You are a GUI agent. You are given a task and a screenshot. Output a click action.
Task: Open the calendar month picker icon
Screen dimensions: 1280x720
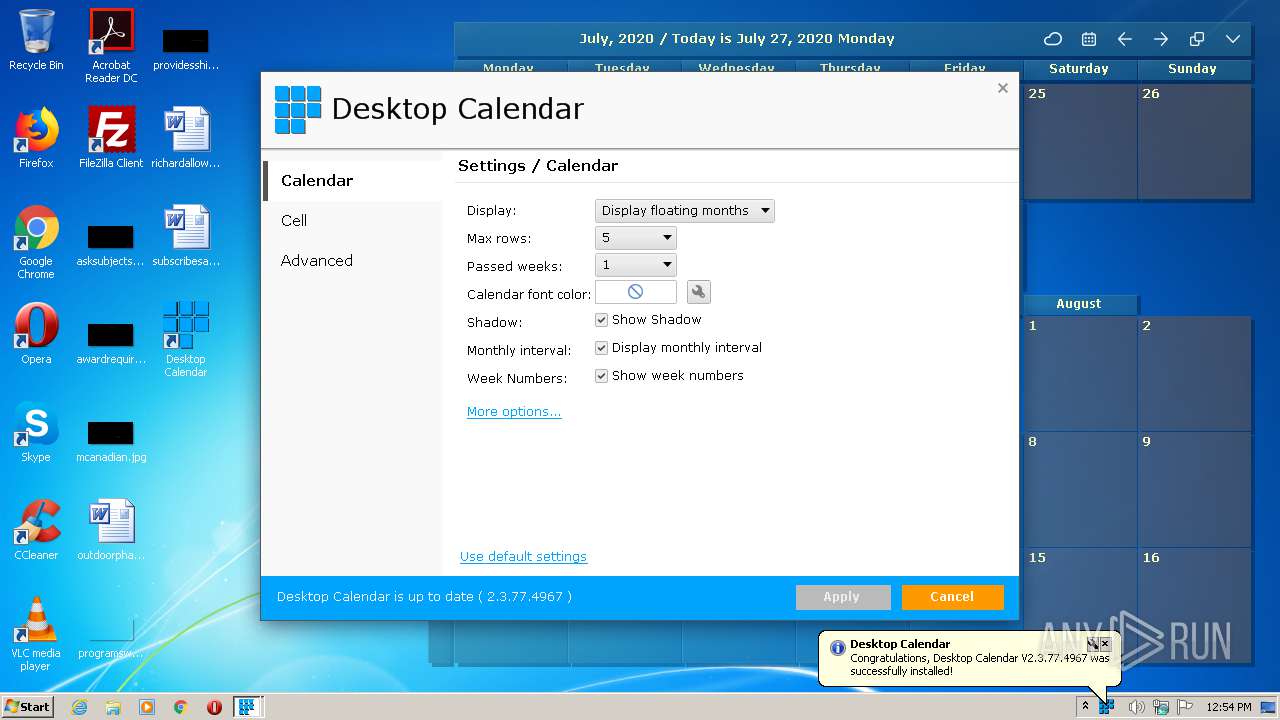click(1089, 39)
